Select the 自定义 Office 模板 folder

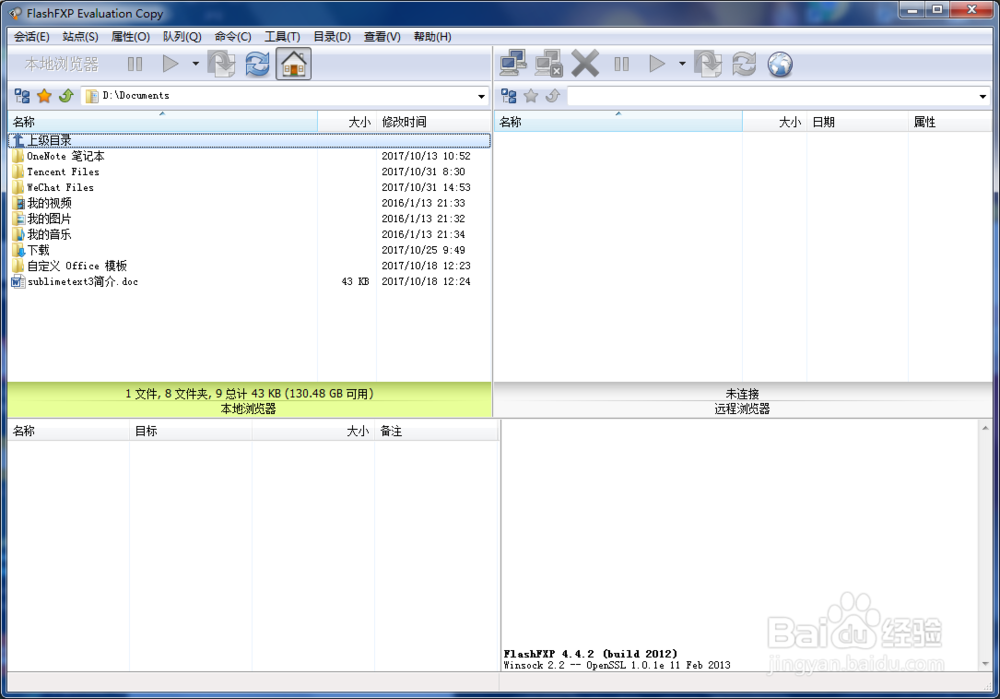(x=249, y=265)
